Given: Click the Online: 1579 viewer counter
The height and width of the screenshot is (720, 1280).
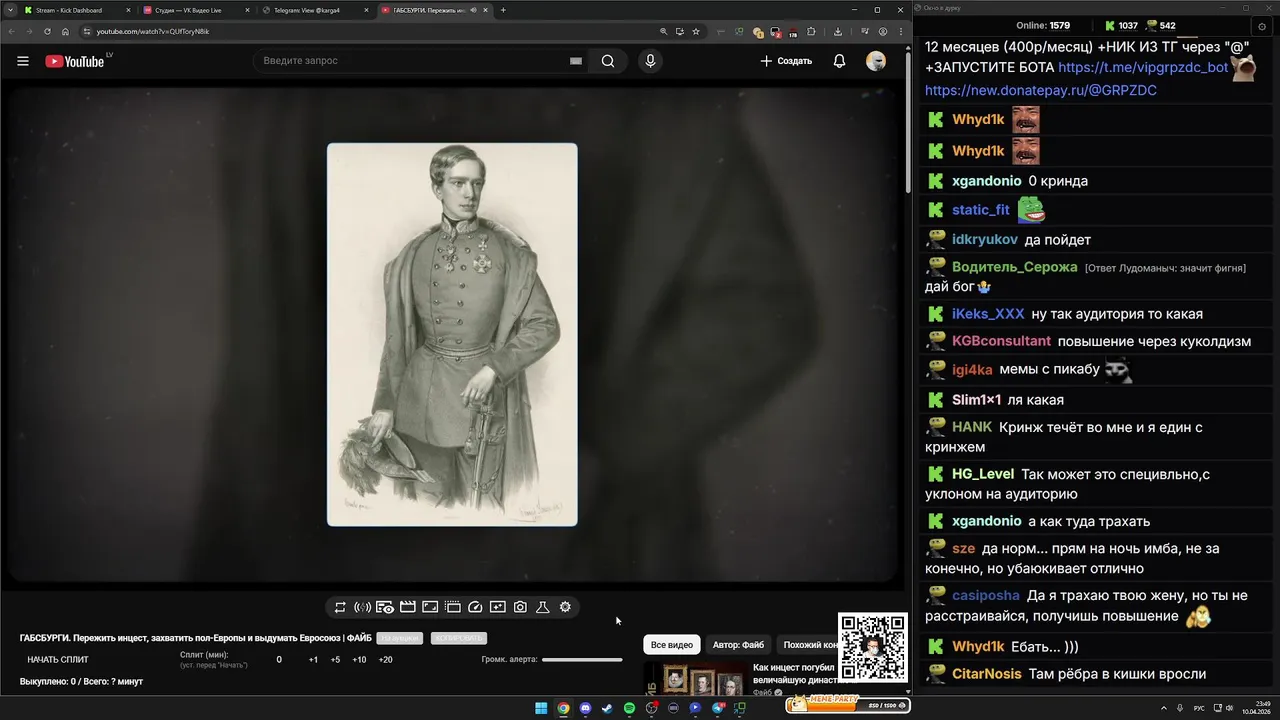Looking at the screenshot, I should click(1043, 26).
